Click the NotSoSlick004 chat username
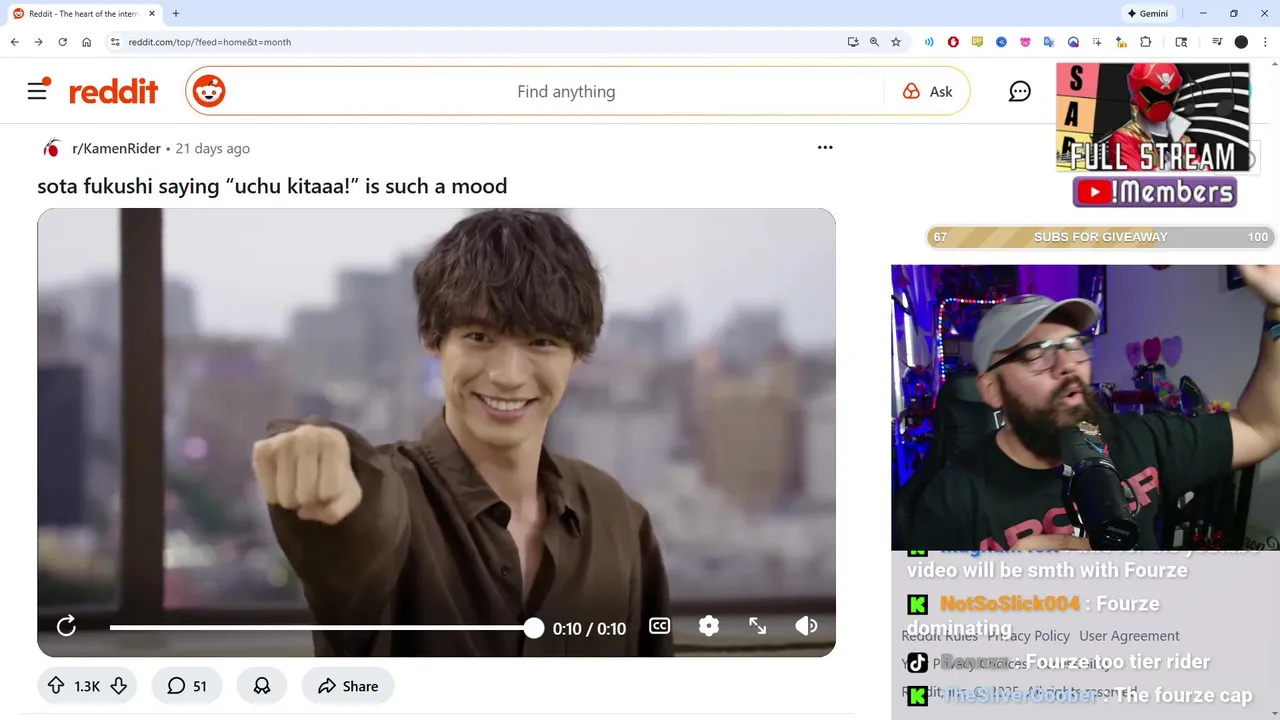Viewport: 1280px width, 720px height. pos(1010,604)
